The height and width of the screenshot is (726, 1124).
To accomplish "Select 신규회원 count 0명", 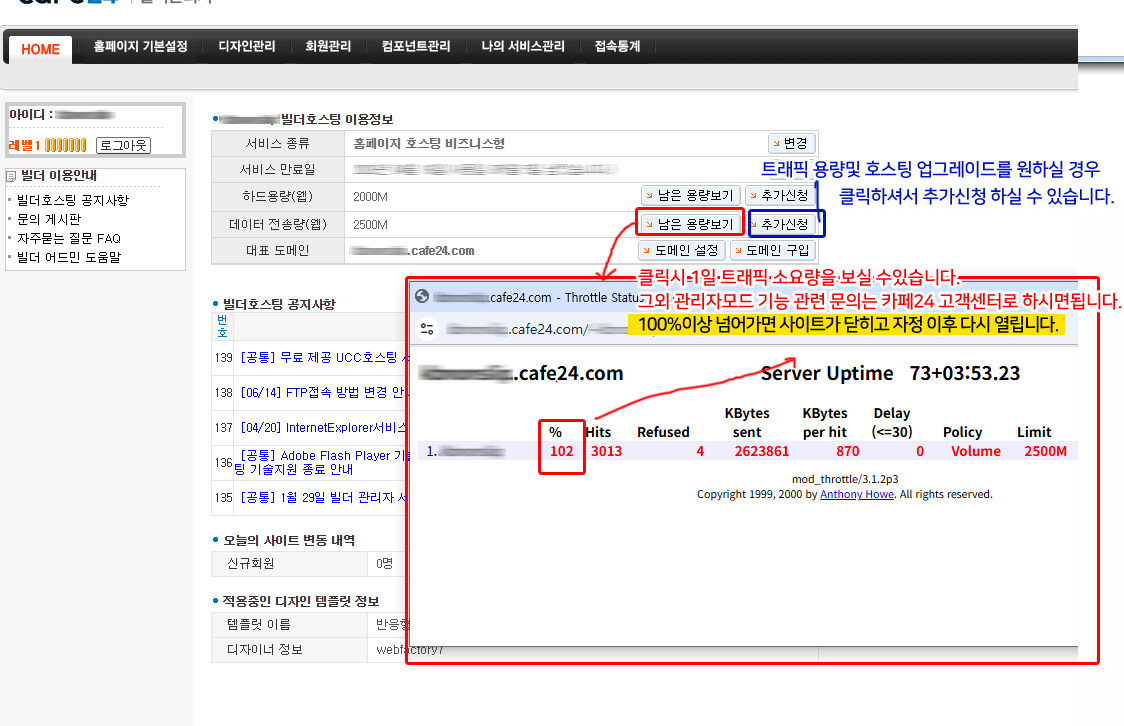I will 384,563.
